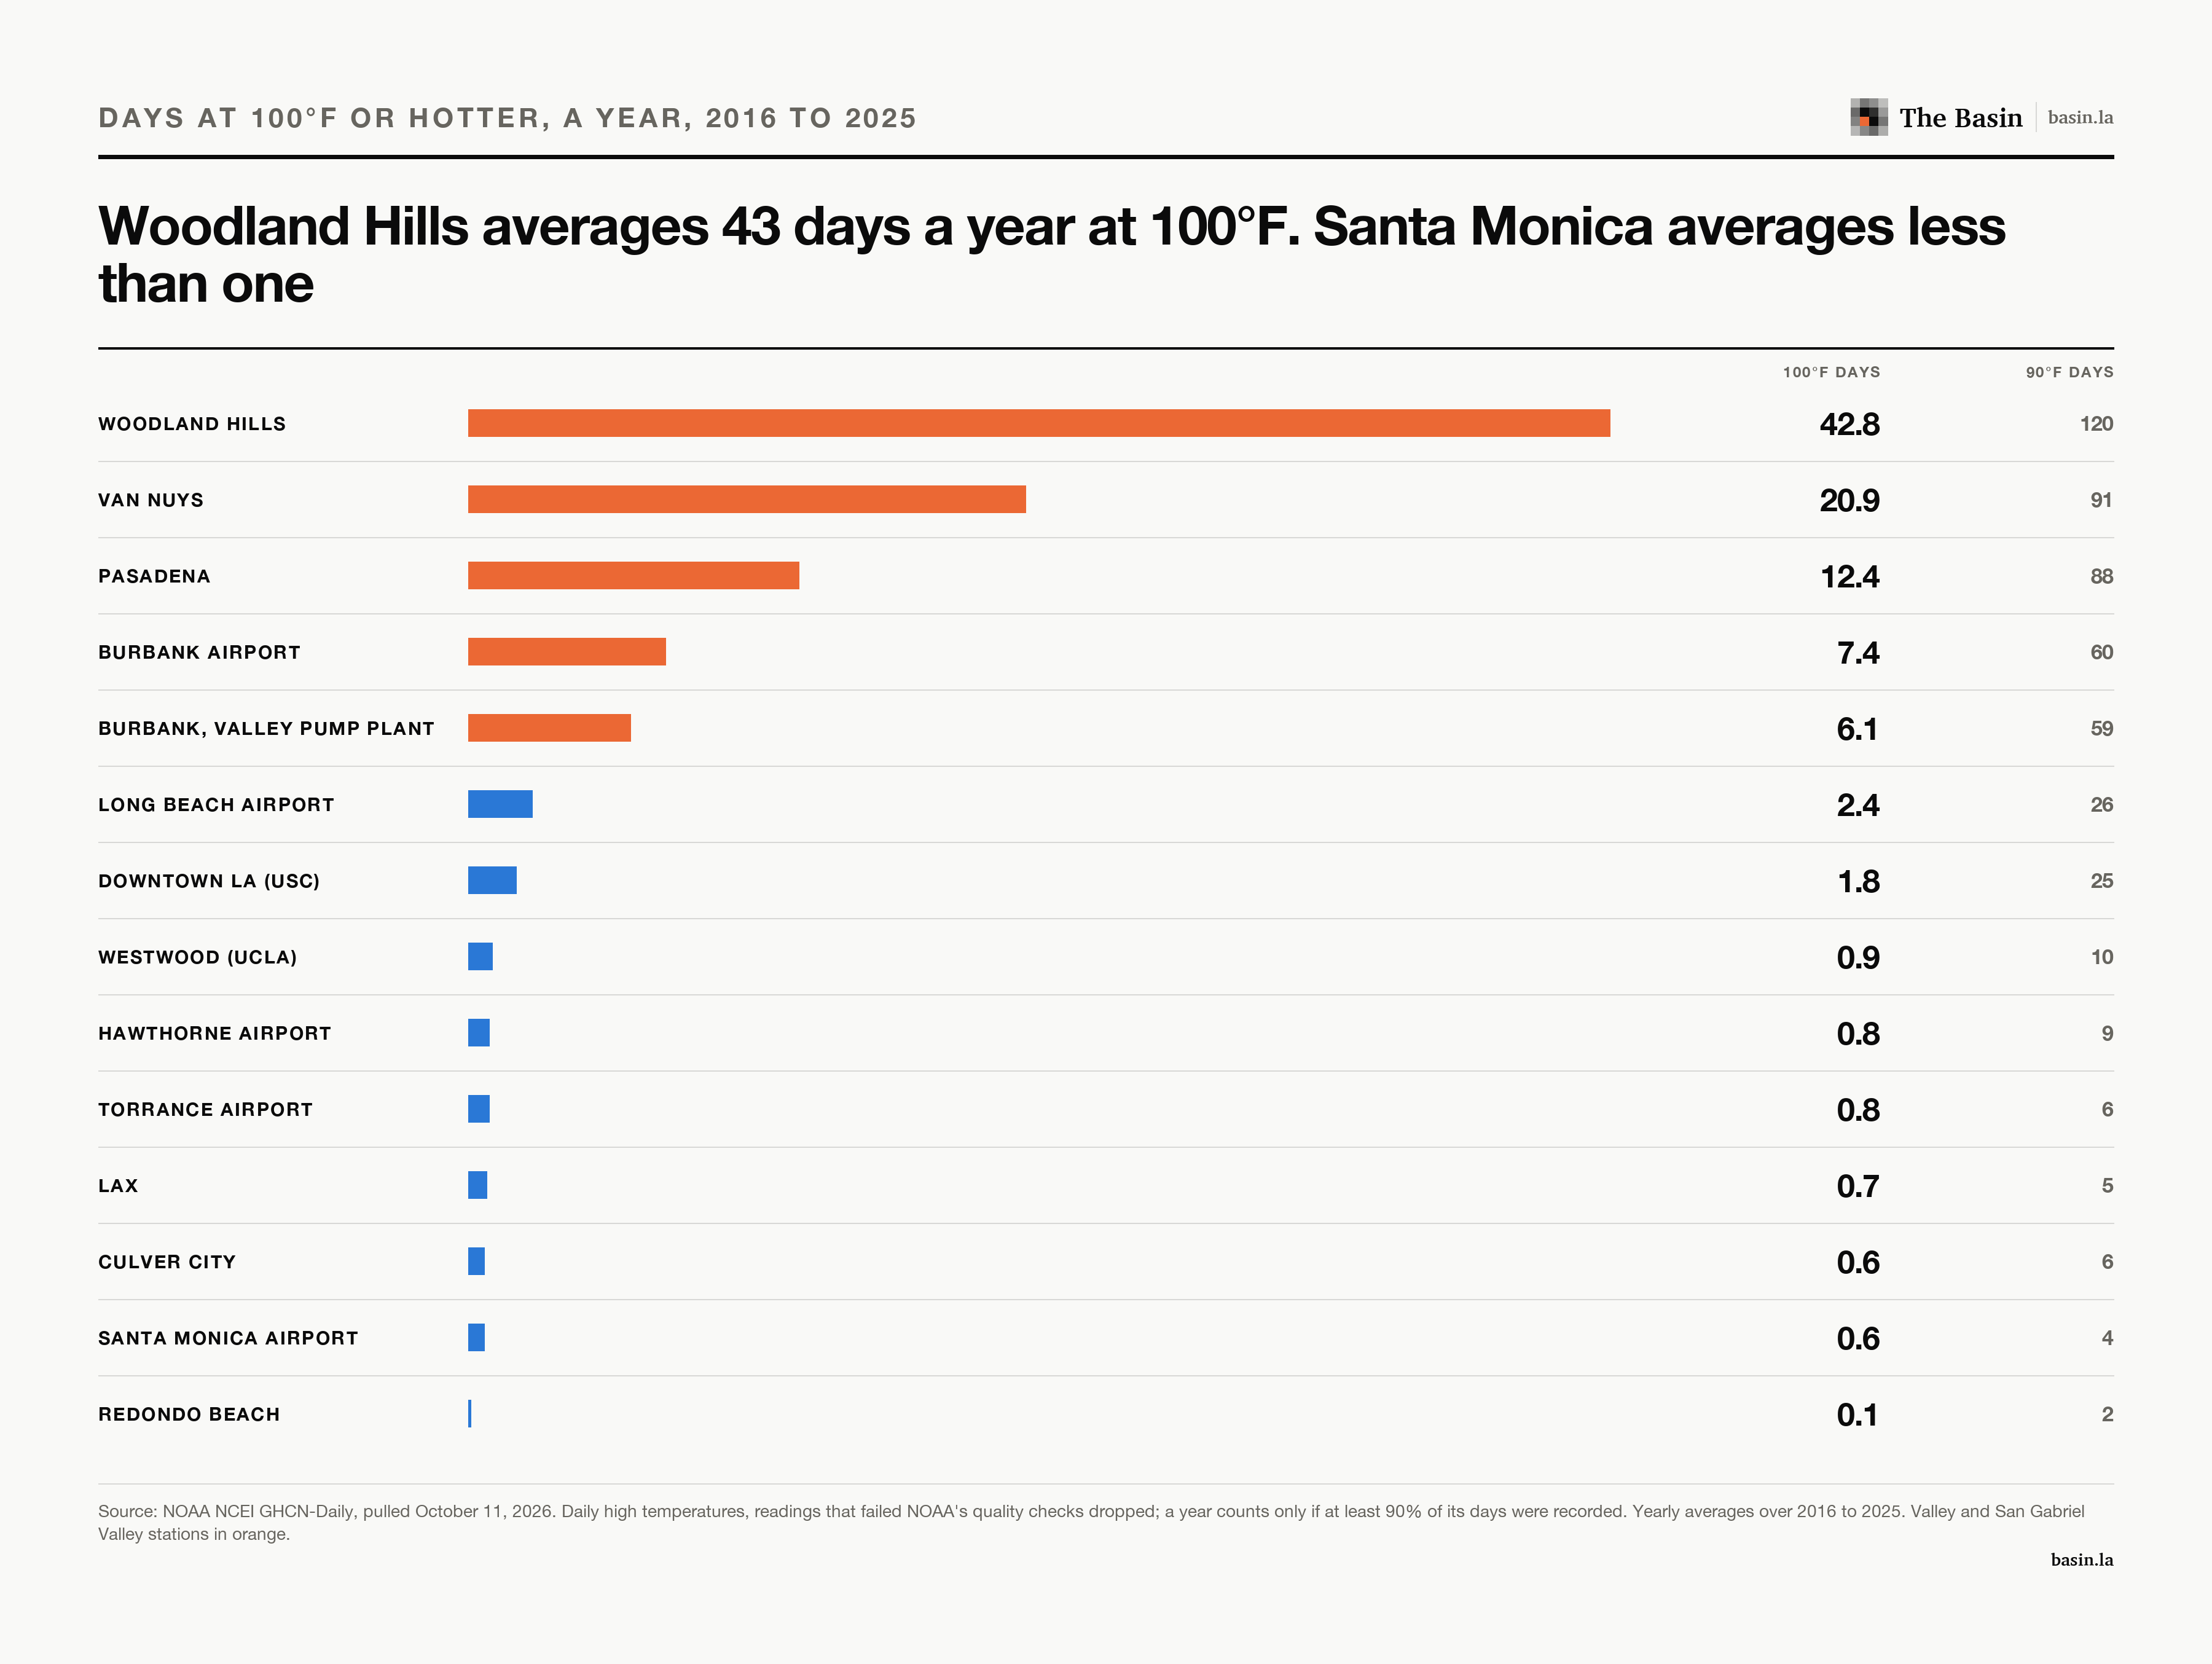Select the Woodland Hills orange bar
The width and height of the screenshot is (2212, 1664).
1039,423
